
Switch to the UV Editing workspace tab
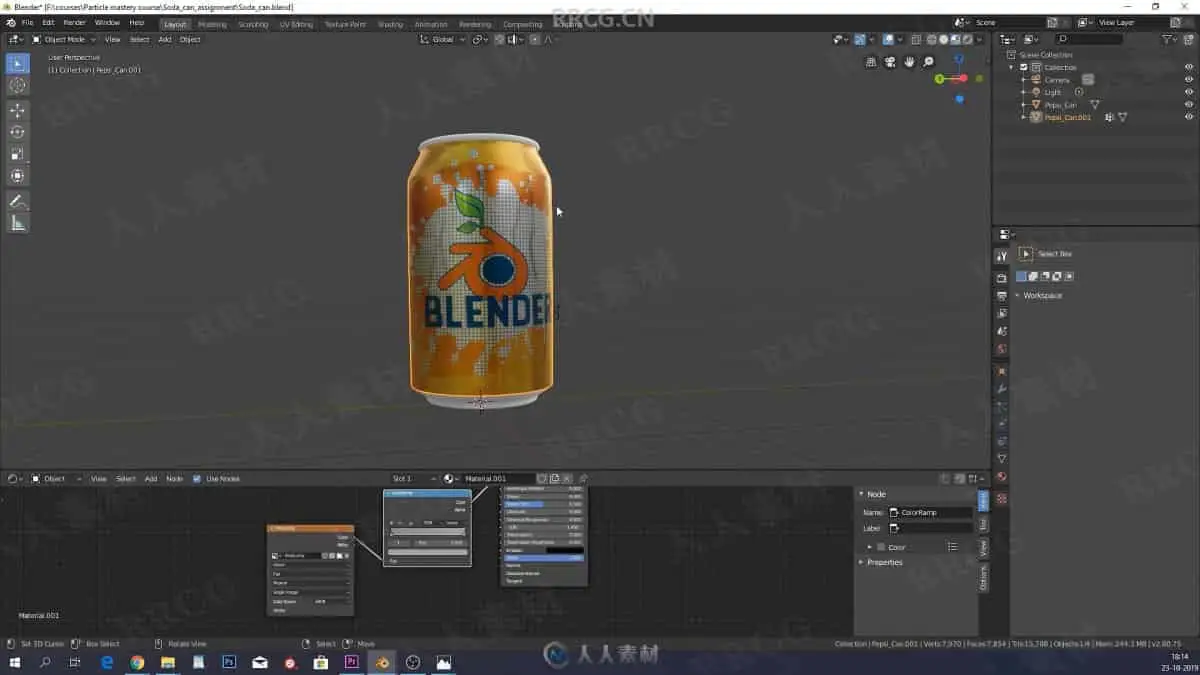[x=296, y=24]
